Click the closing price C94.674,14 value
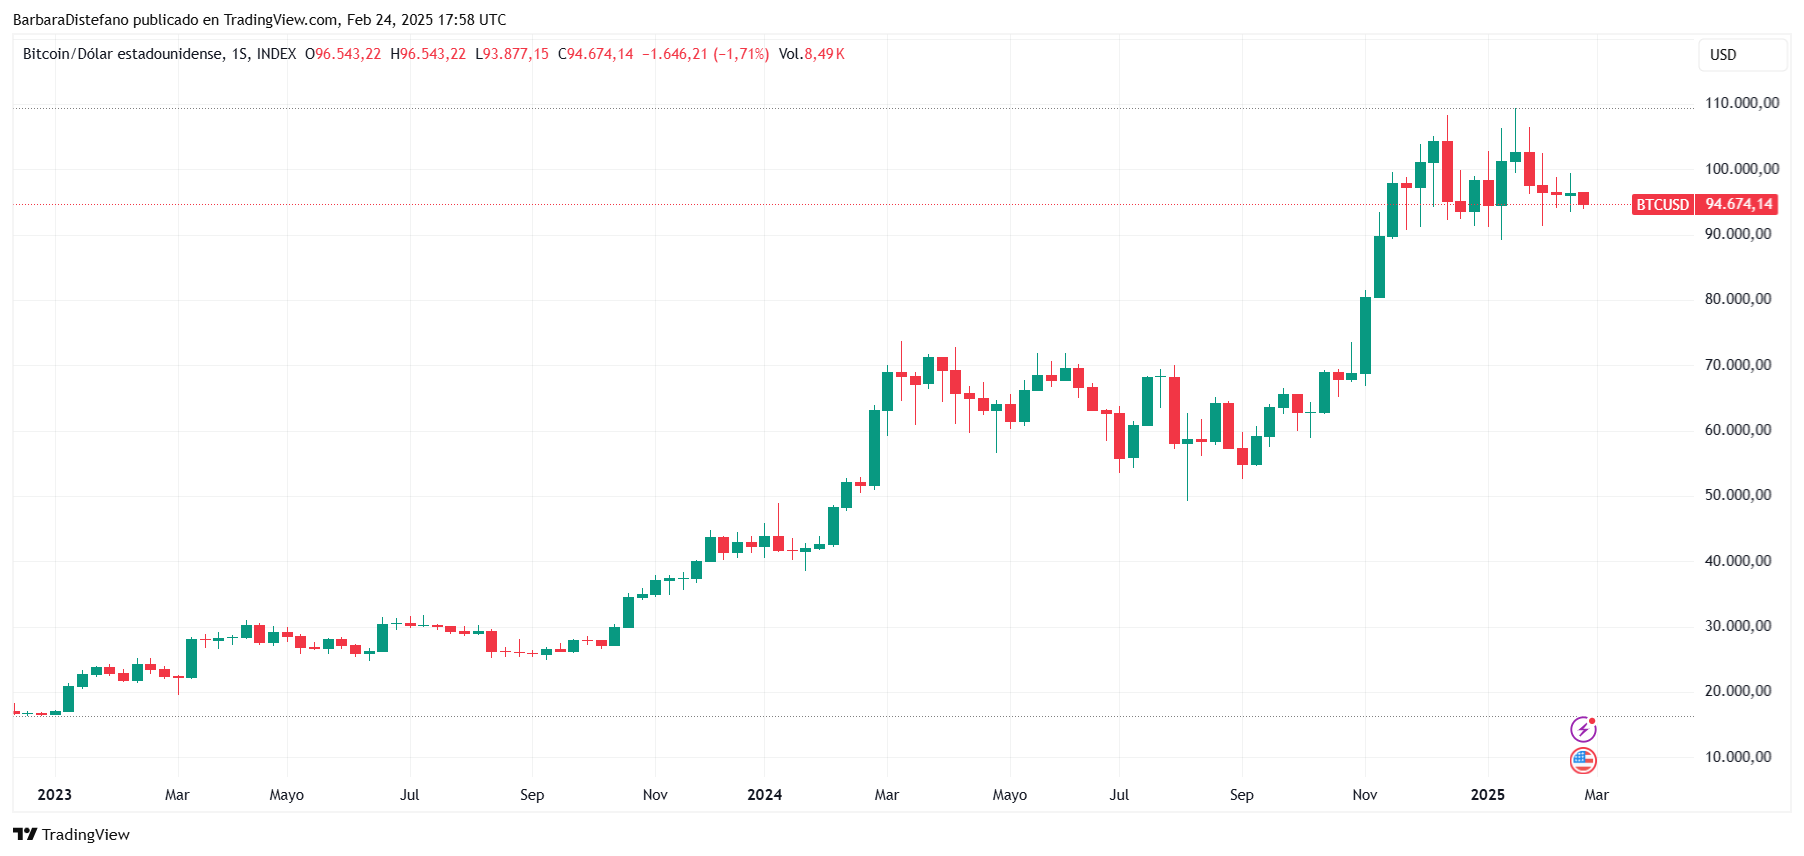The image size is (1804, 856). click(x=595, y=54)
